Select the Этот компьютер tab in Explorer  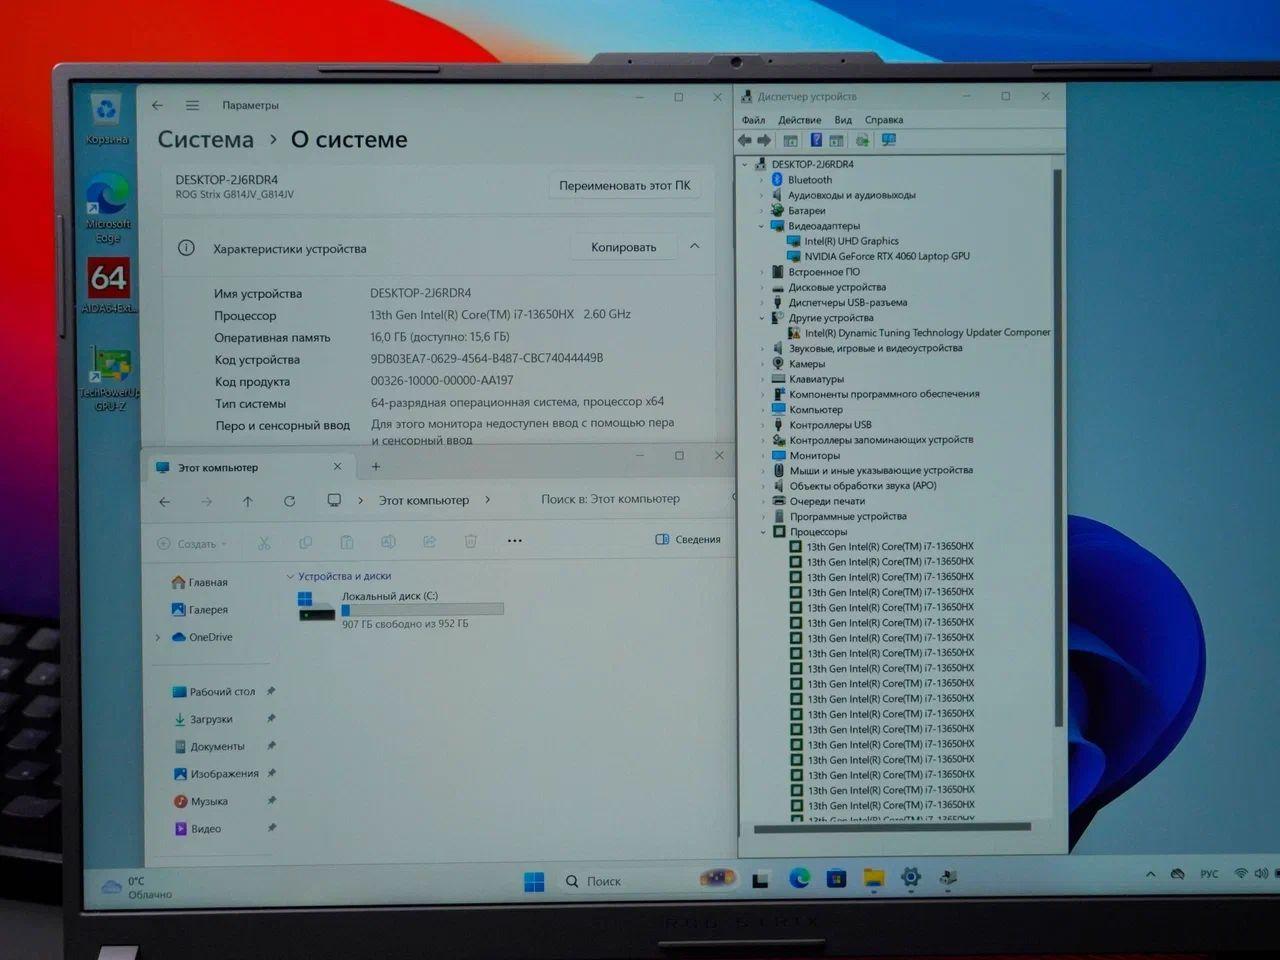(249, 467)
